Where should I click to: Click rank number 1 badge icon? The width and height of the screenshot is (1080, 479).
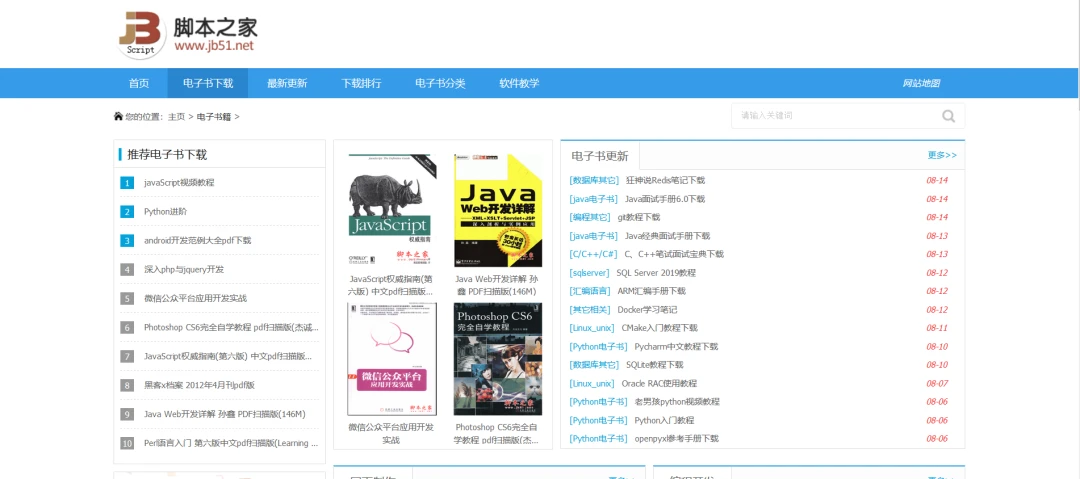click(x=127, y=183)
